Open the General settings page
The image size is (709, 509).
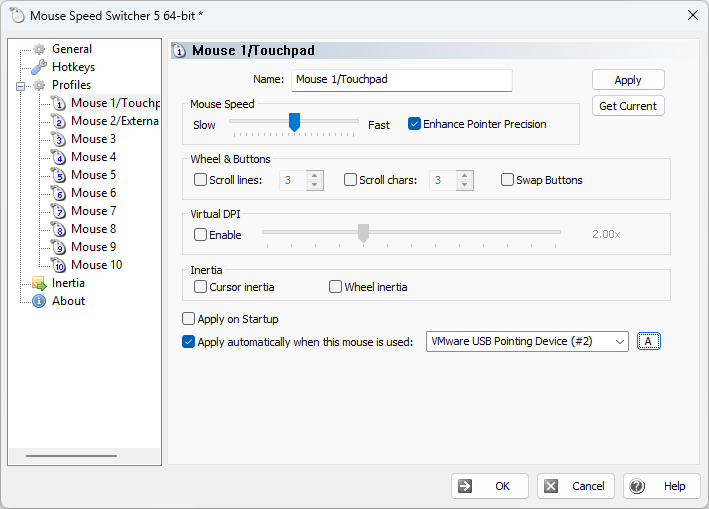point(72,49)
